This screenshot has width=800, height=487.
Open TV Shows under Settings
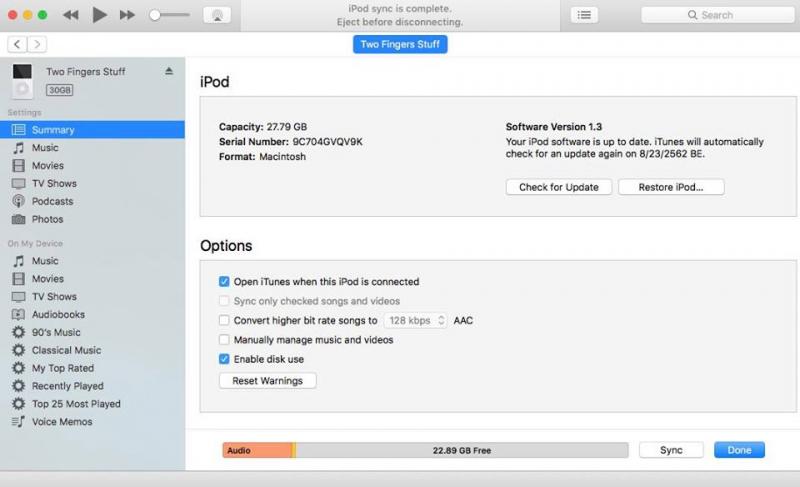pyautogui.click(x=92, y=184)
